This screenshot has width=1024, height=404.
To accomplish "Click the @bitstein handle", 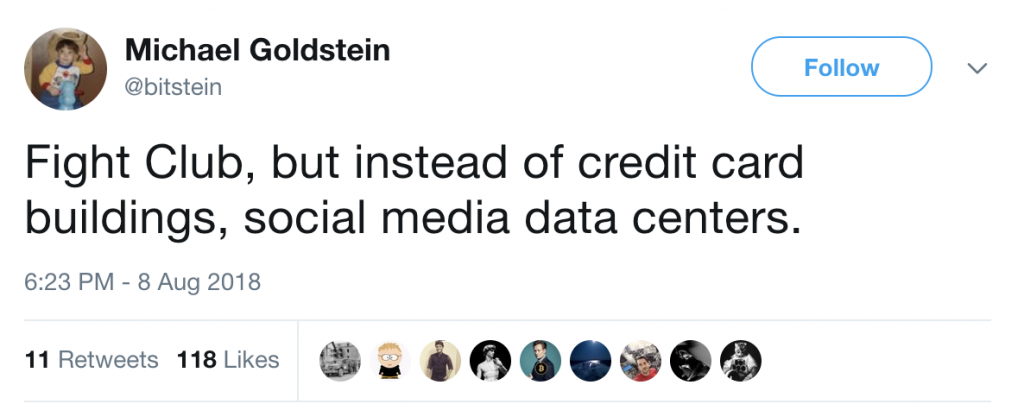I will (x=174, y=88).
